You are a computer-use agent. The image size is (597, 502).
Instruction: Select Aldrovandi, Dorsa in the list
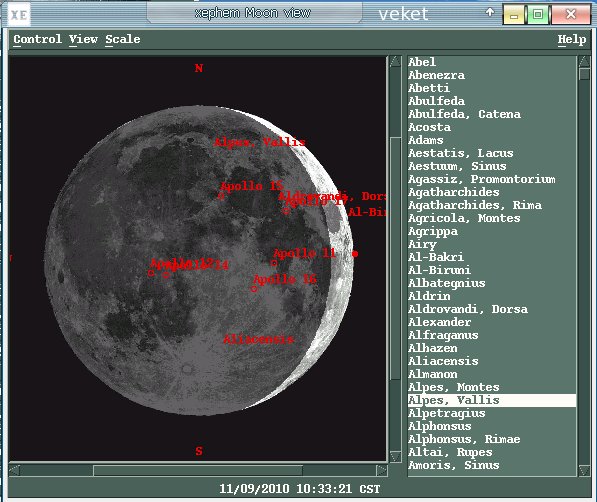(x=492, y=309)
